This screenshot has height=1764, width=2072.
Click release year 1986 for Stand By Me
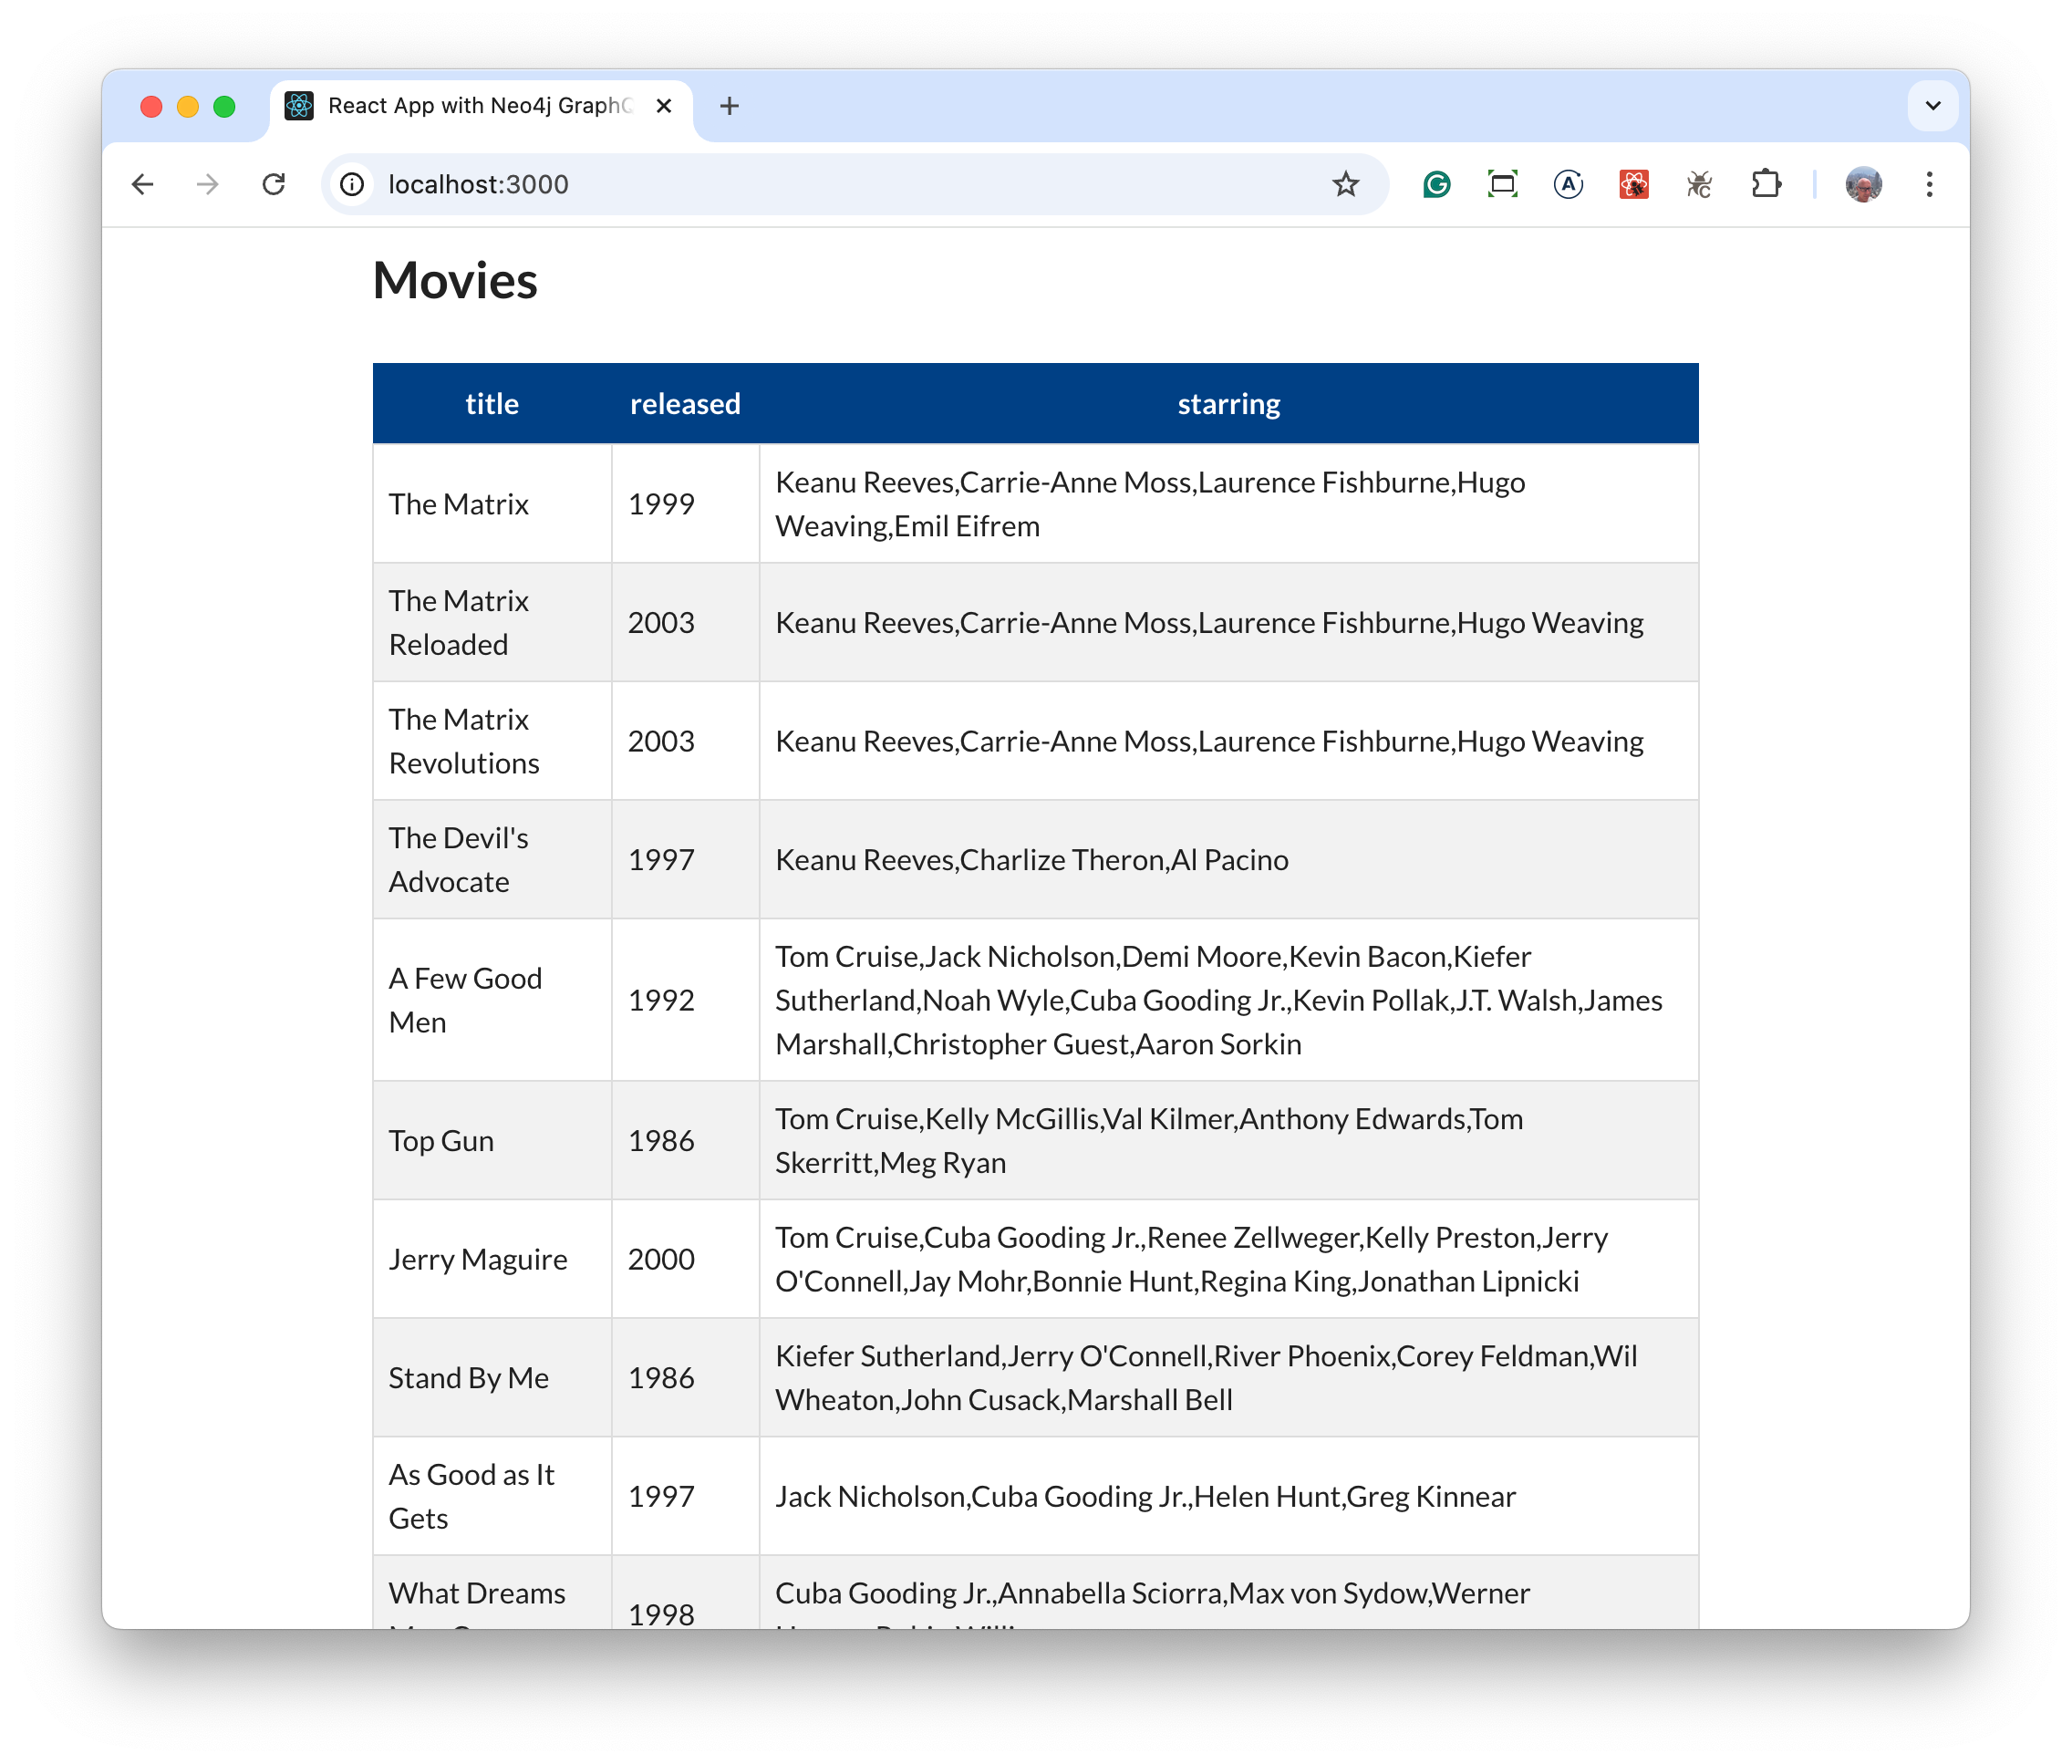click(x=685, y=1377)
